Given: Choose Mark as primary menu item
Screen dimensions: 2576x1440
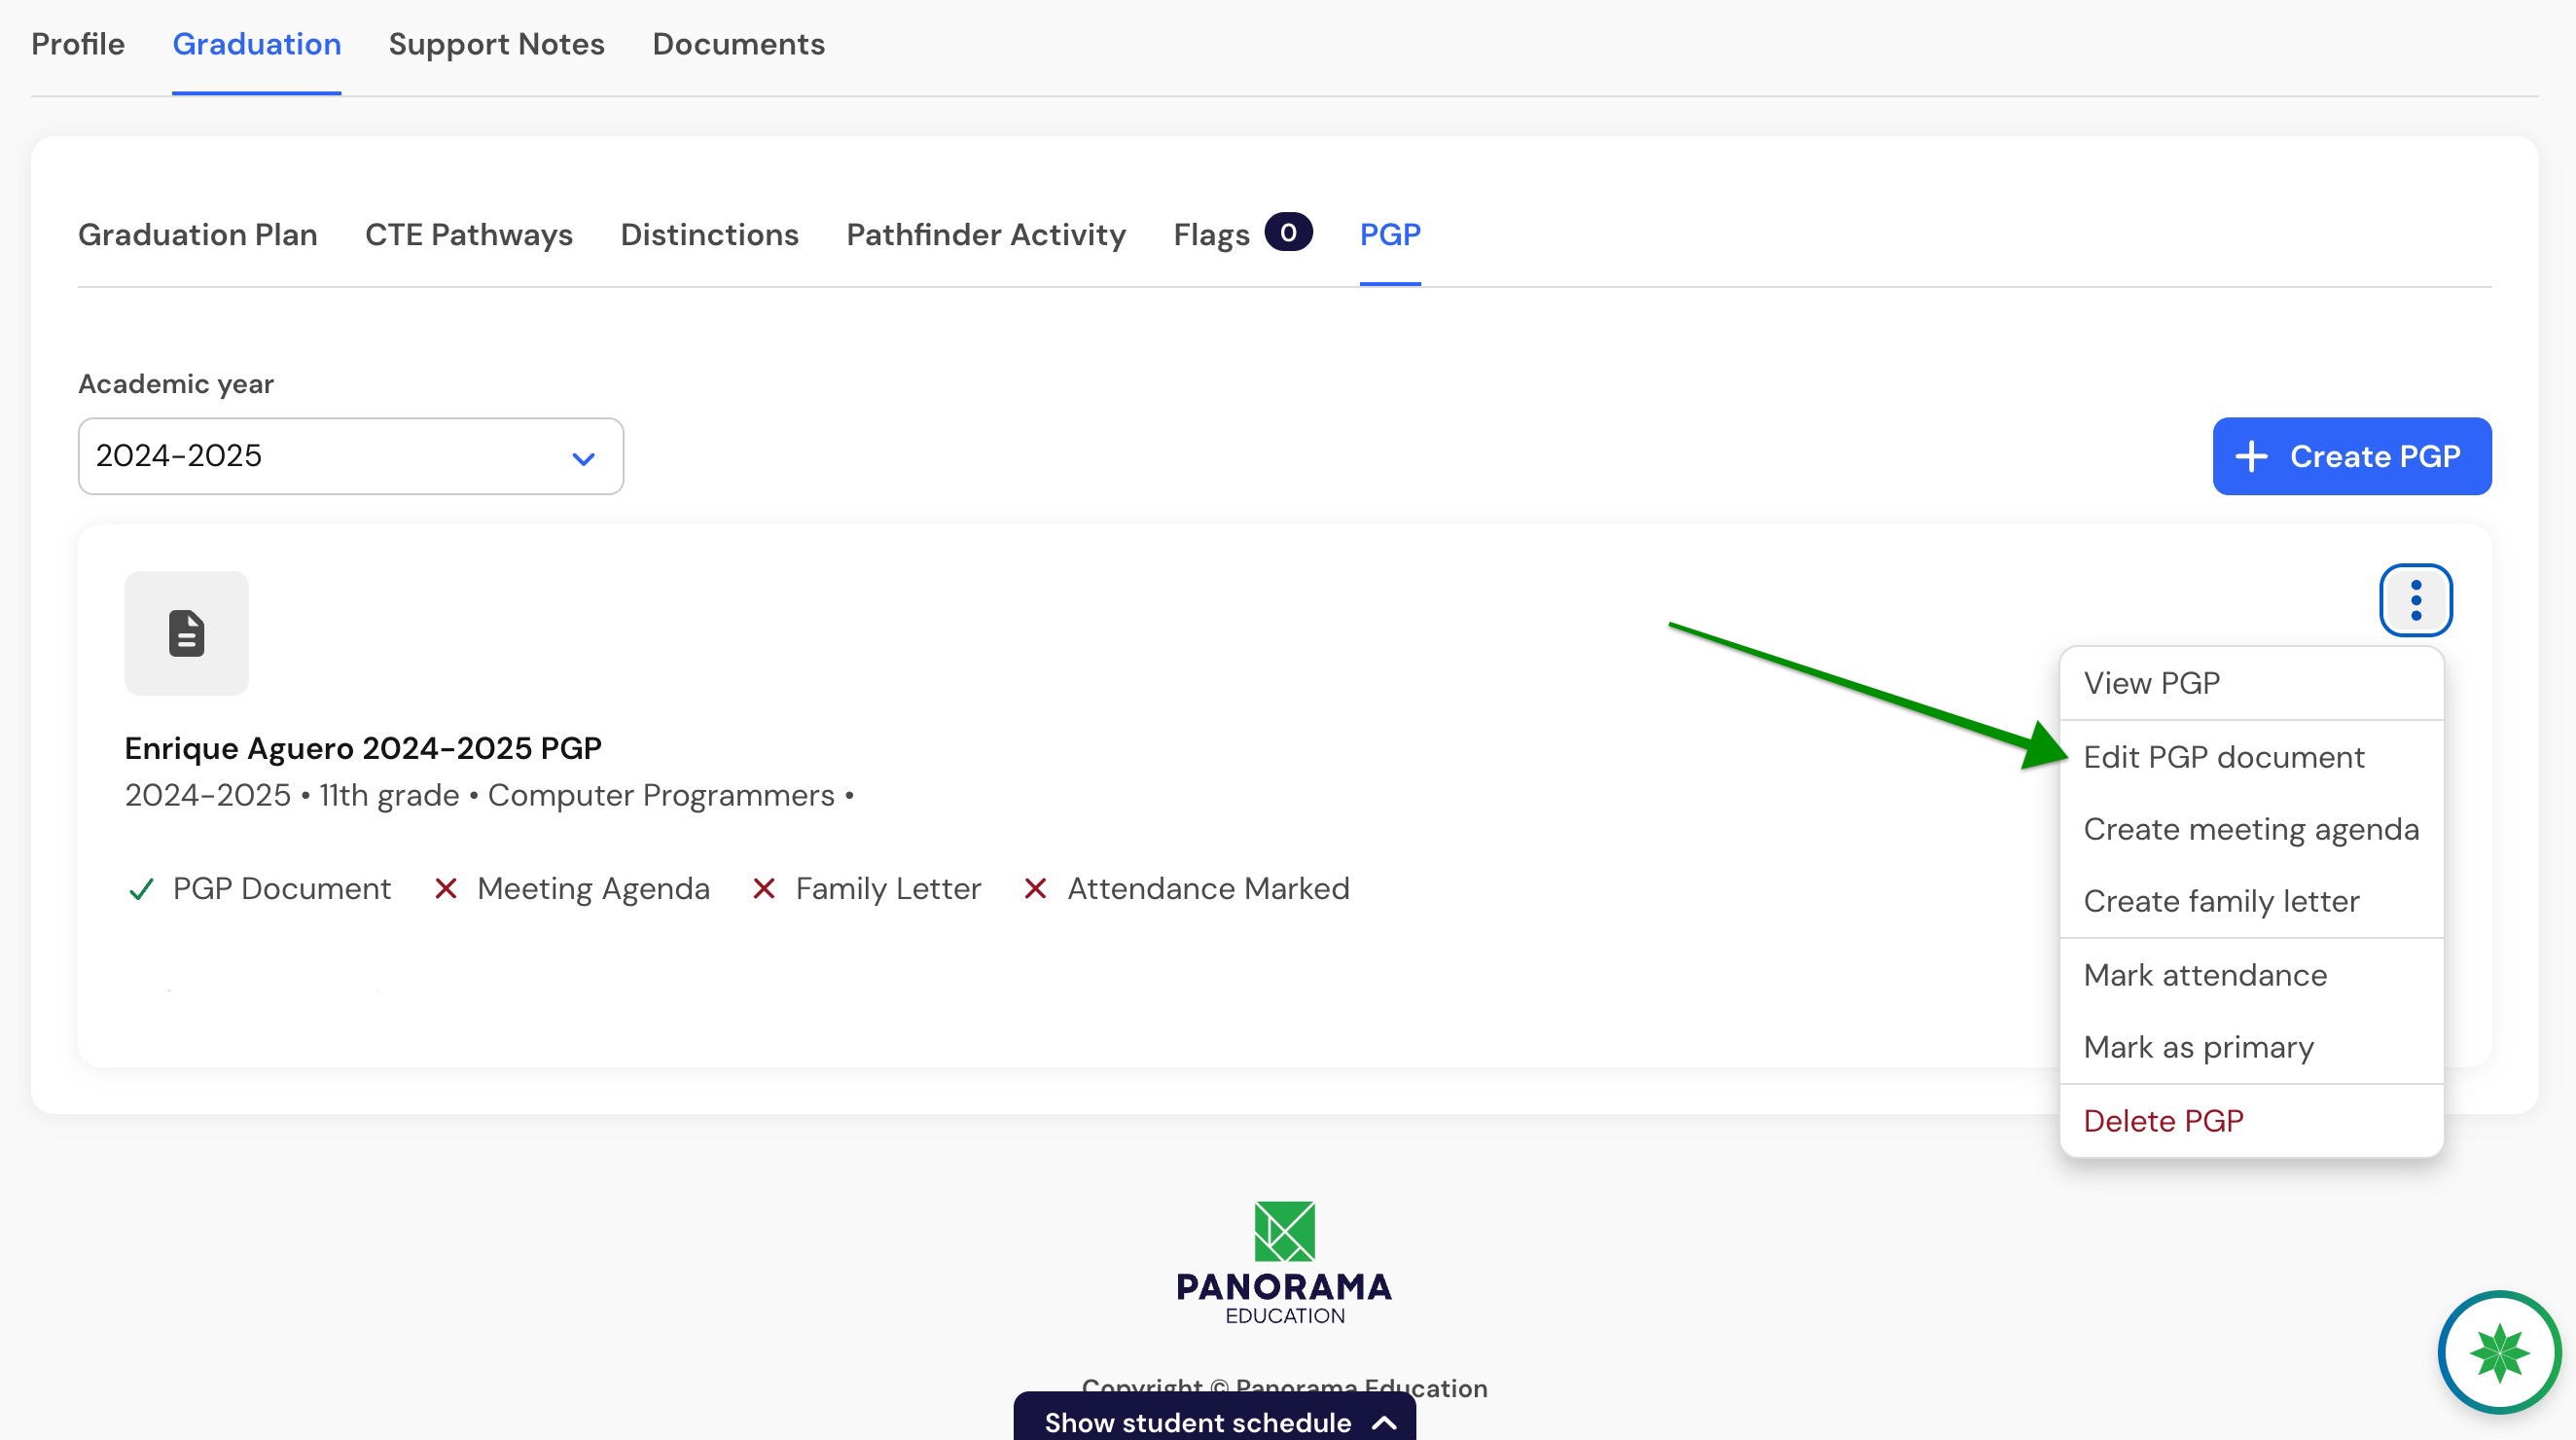Looking at the screenshot, I should pos(2251,1047).
